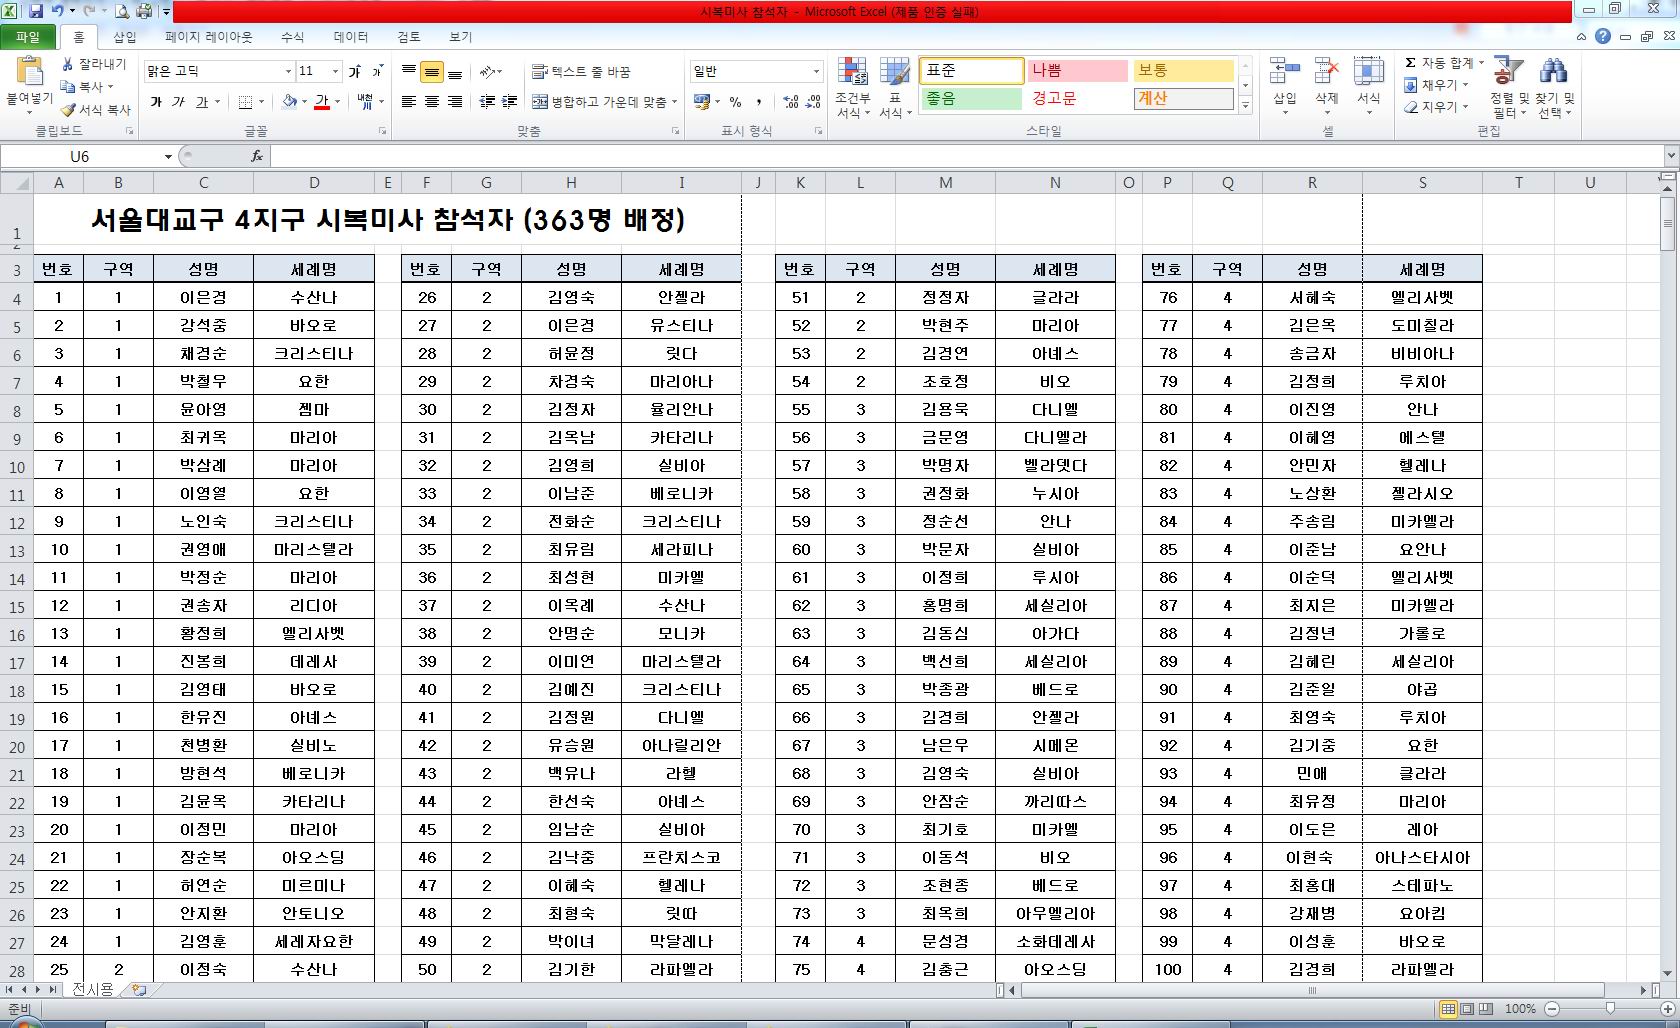The height and width of the screenshot is (1028, 1680).
Task: Click the text orientation icon
Action: pyautogui.click(x=488, y=72)
